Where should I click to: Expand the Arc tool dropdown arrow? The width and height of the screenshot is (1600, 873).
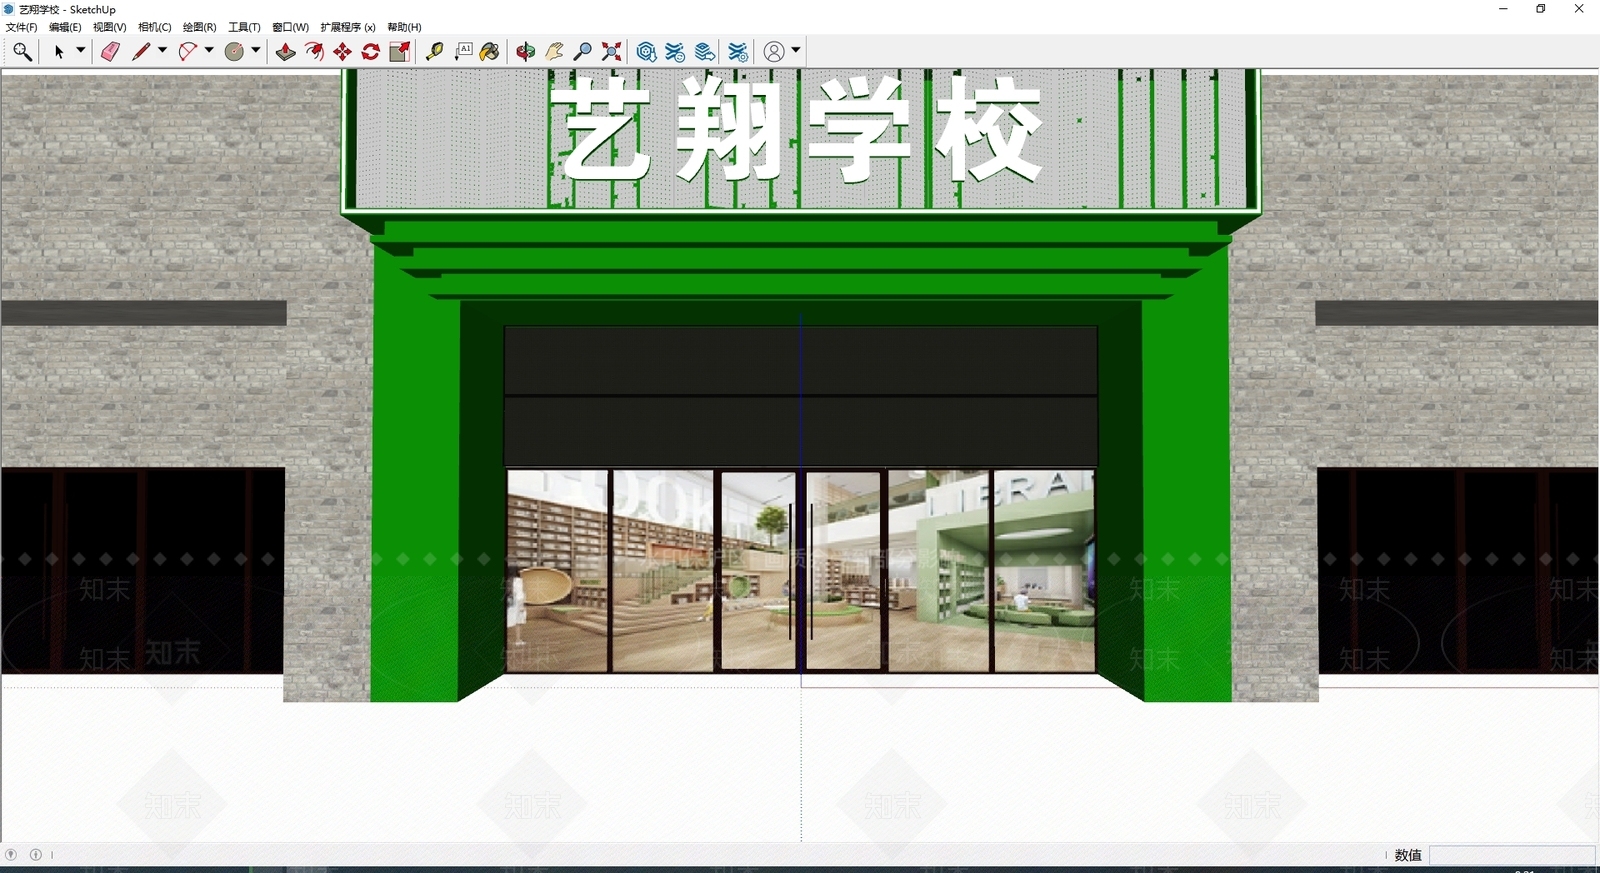209,51
